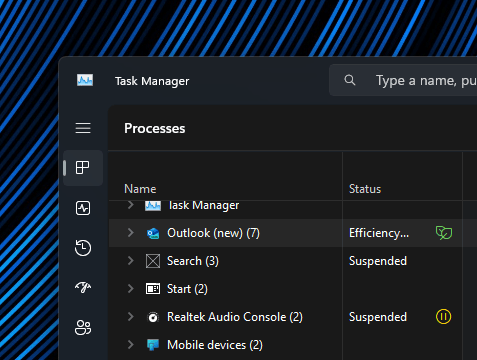Sort processes by the Status column
This screenshot has width=477, height=360.
pyautogui.click(x=365, y=189)
